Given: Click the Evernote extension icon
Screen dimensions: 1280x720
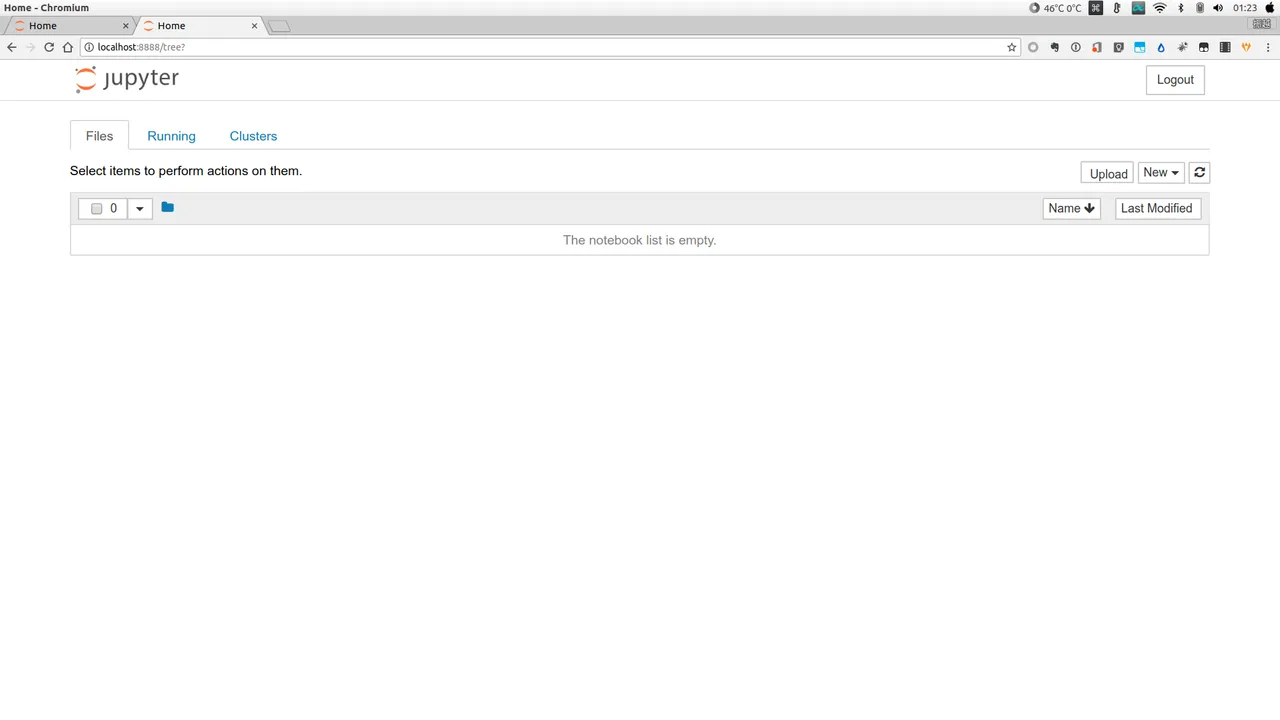Looking at the screenshot, I should pyautogui.click(x=1054, y=47).
